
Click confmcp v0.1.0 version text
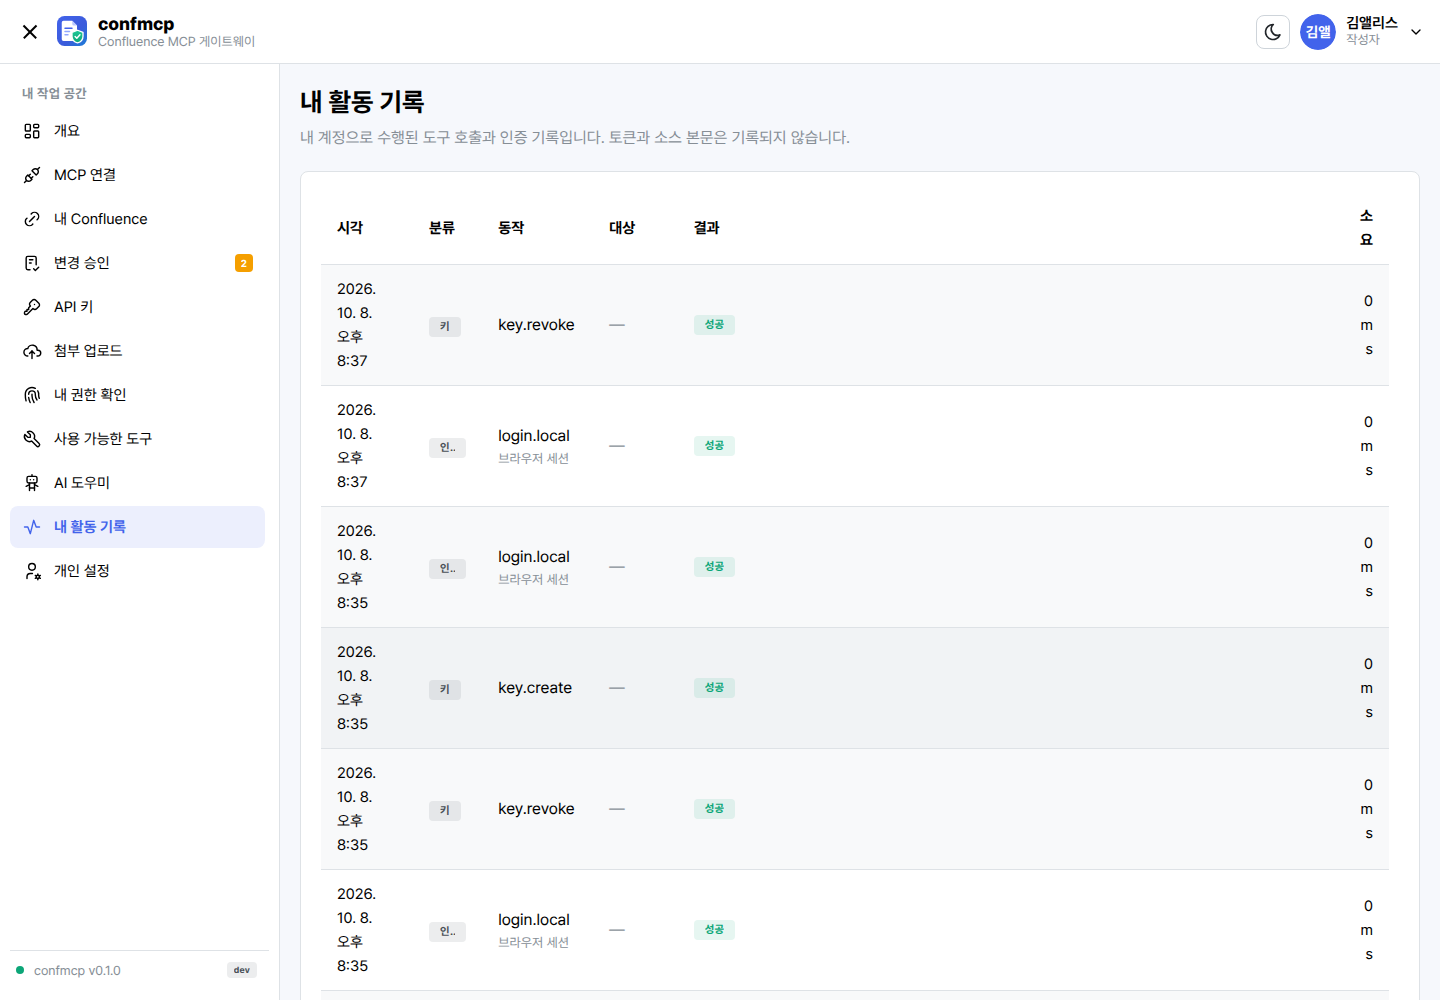click(77, 971)
